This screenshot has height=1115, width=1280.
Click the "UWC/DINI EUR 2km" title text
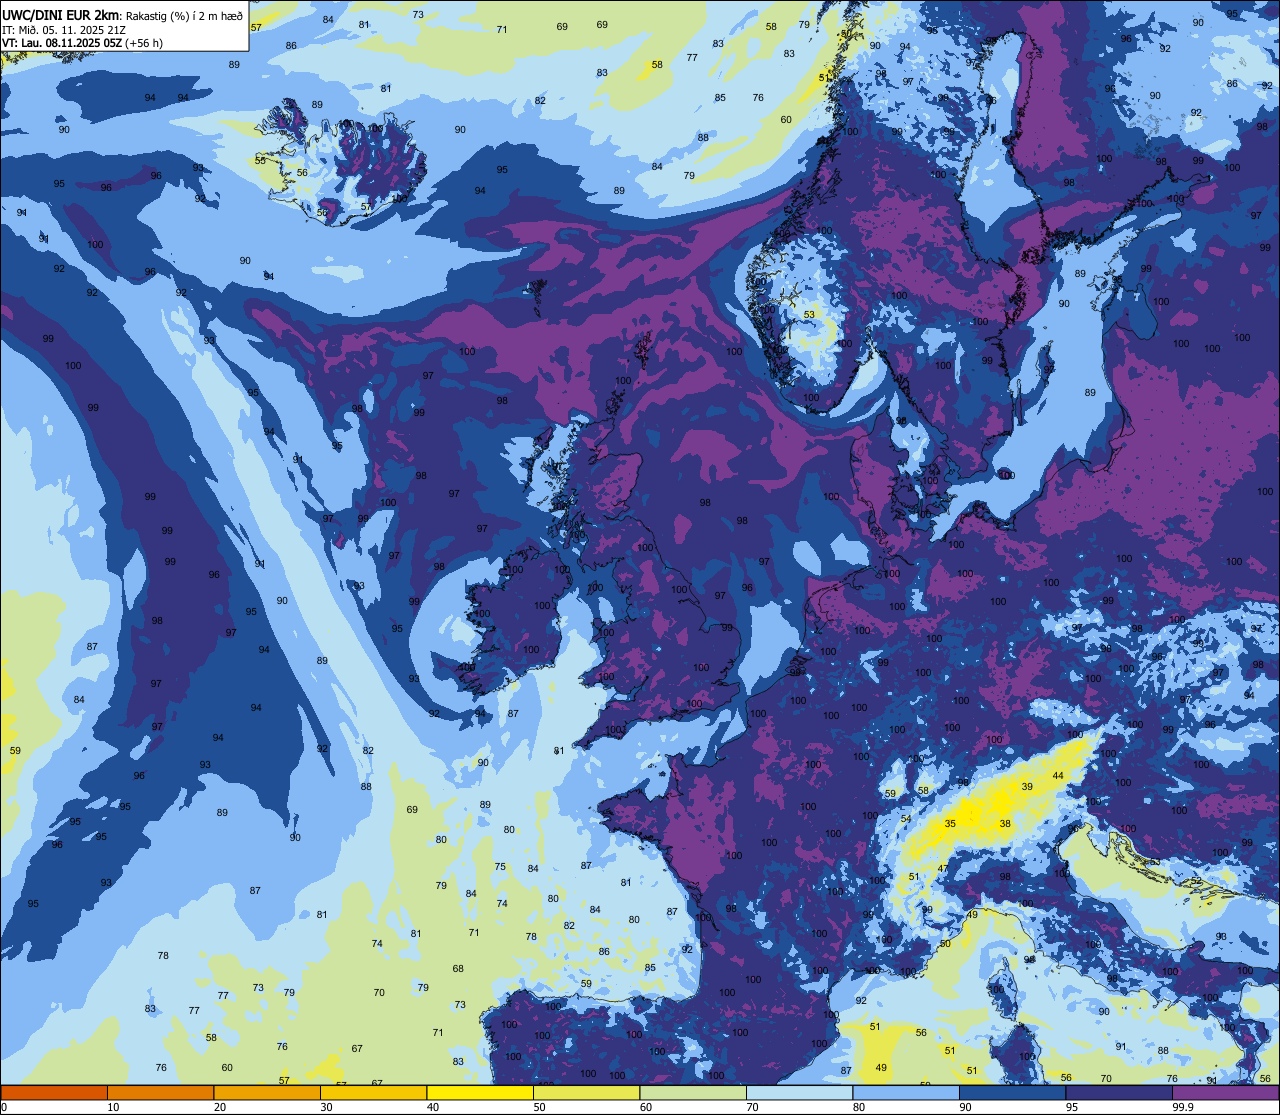coord(62,14)
